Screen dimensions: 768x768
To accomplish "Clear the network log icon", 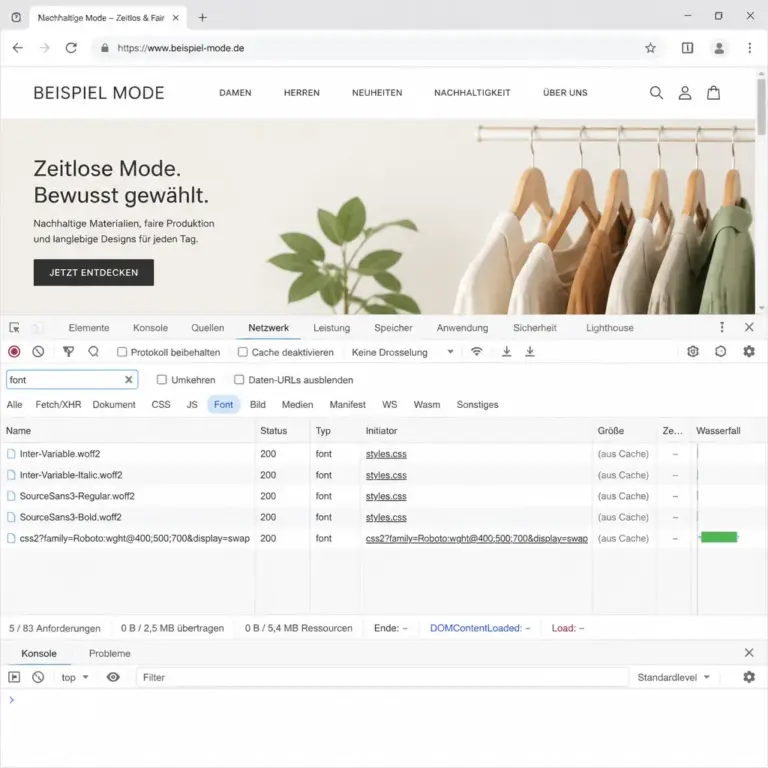I will tap(38, 352).
